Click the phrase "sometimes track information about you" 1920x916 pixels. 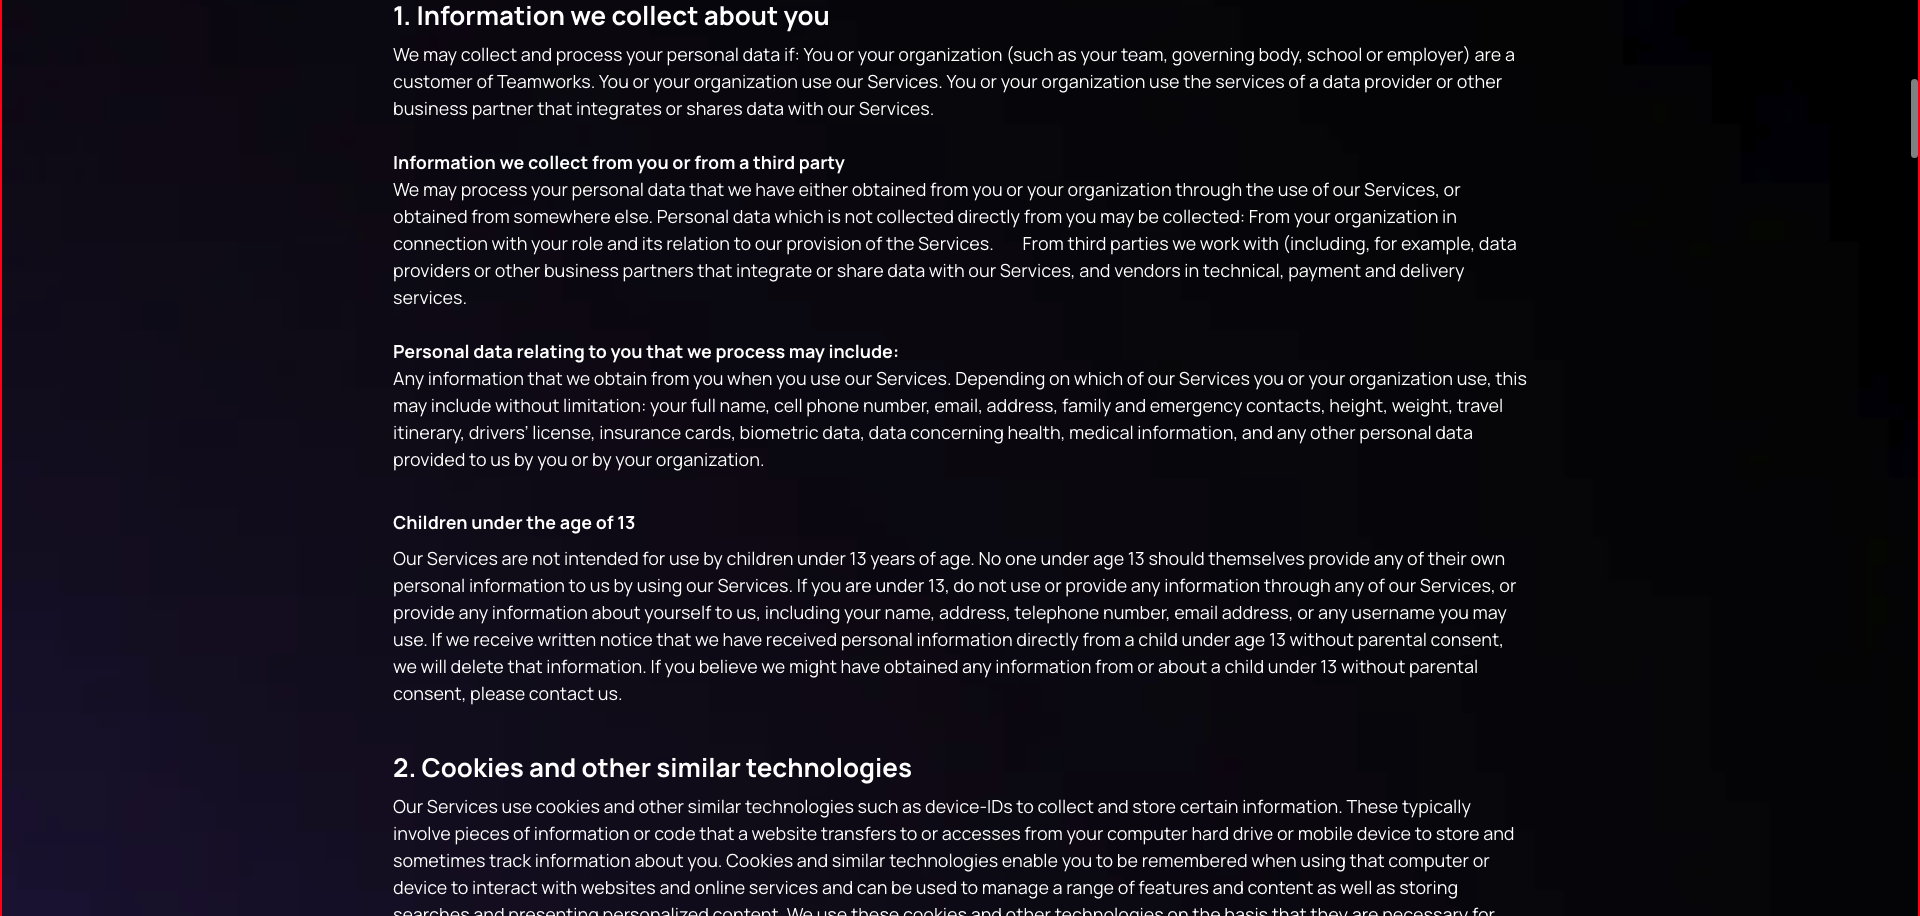556,861
